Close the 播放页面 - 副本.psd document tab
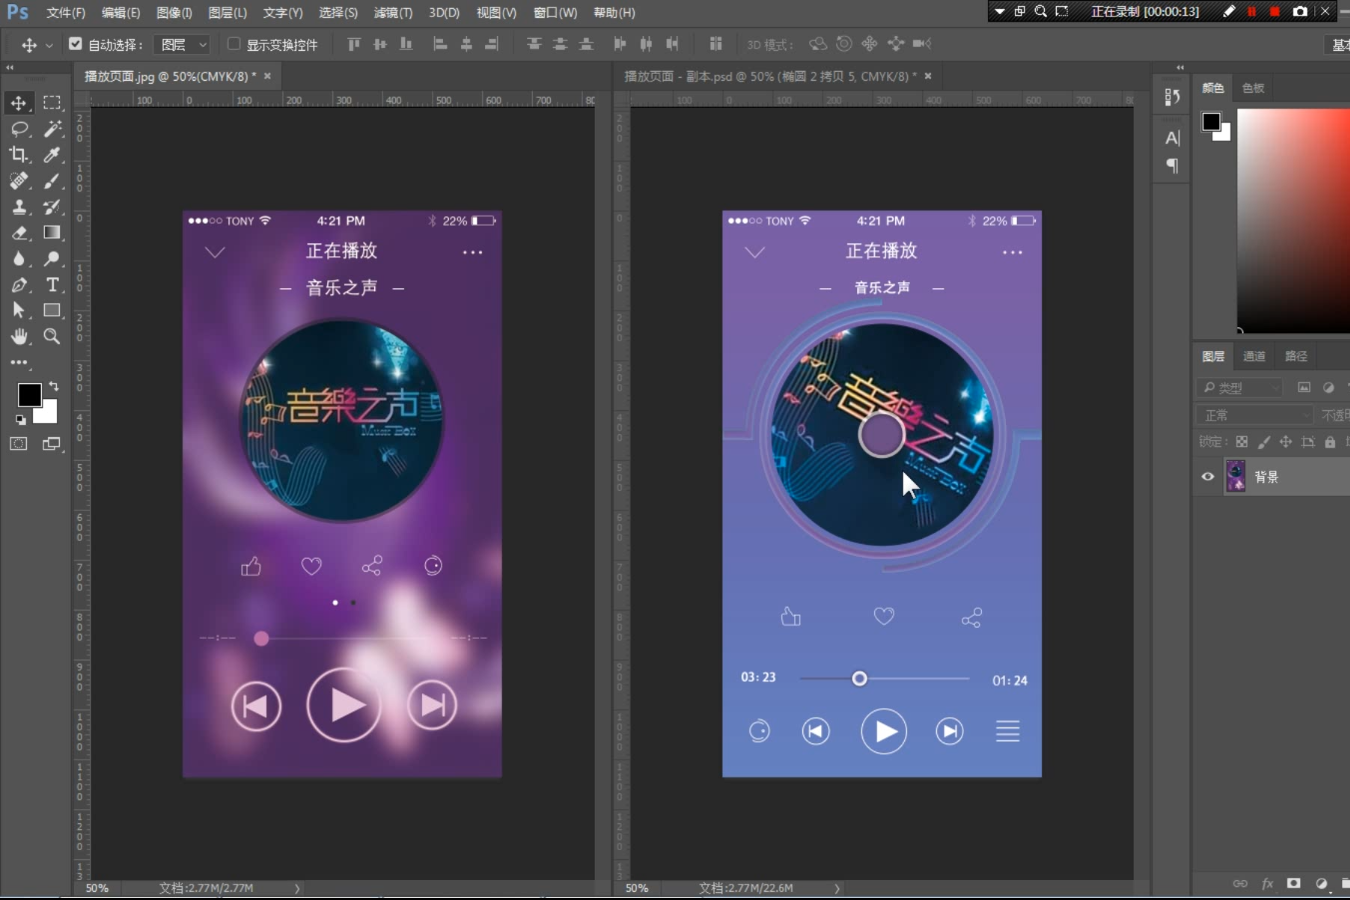Screen dimensions: 1350x900 [x=928, y=76]
